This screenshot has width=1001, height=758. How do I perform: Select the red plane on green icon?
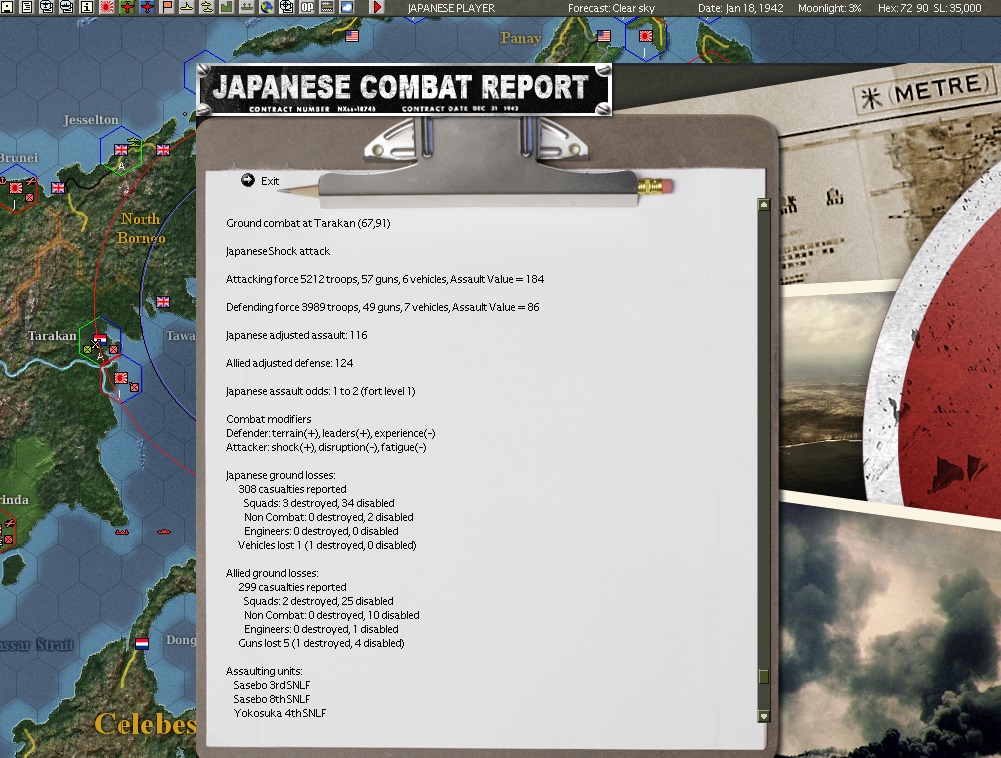pyautogui.click(x=127, y=7)
